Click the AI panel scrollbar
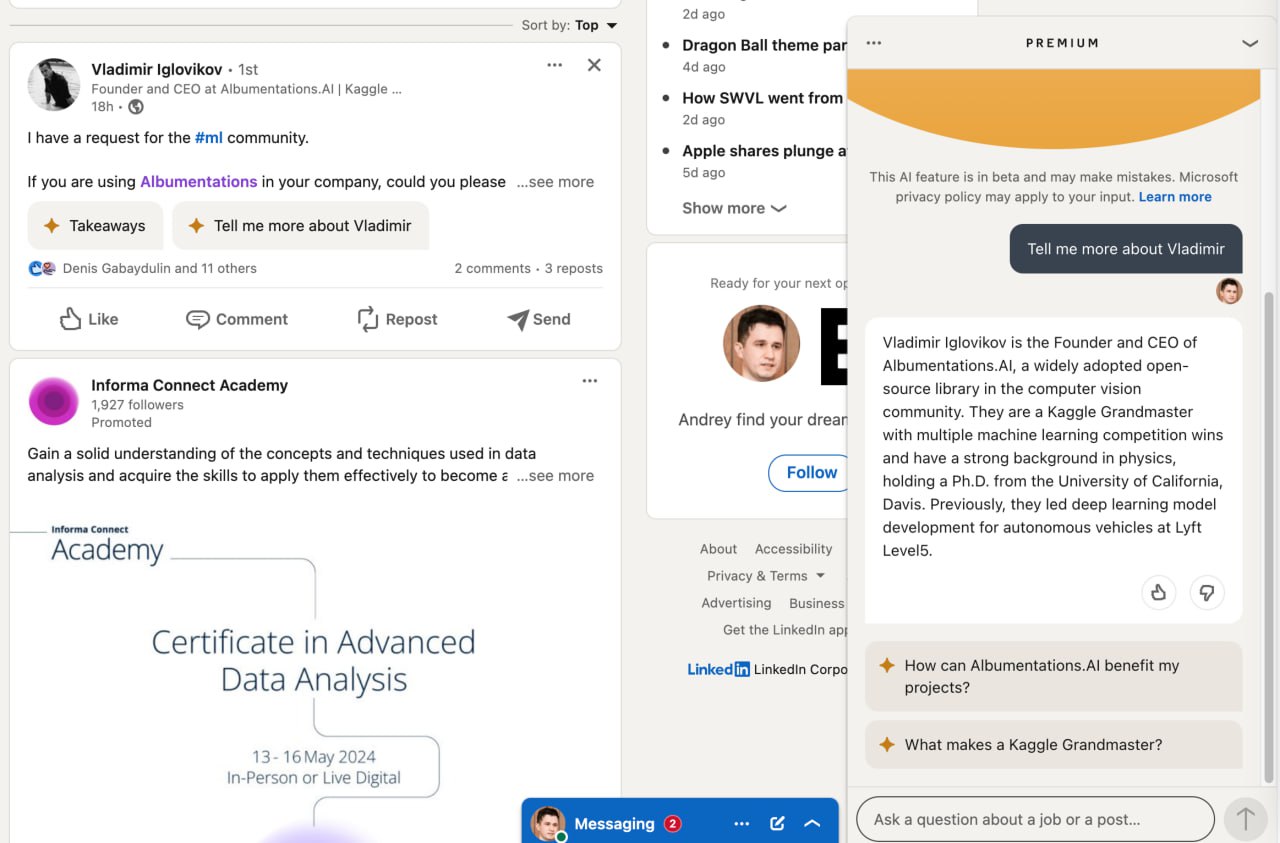The width and height of the screenshot is (1280, 843). [1270, 538]
